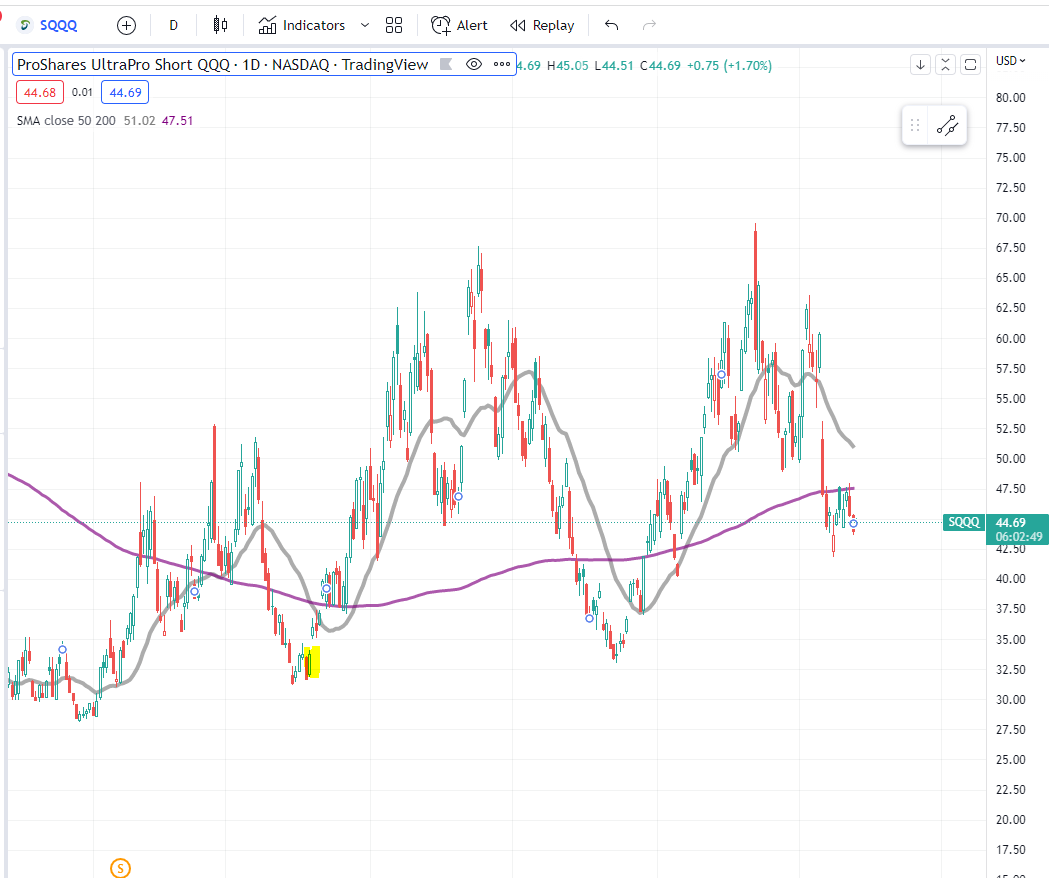Screen dimensions: 1049x878
Task: Click the spread value 0.01
Action: pos(82,92)
